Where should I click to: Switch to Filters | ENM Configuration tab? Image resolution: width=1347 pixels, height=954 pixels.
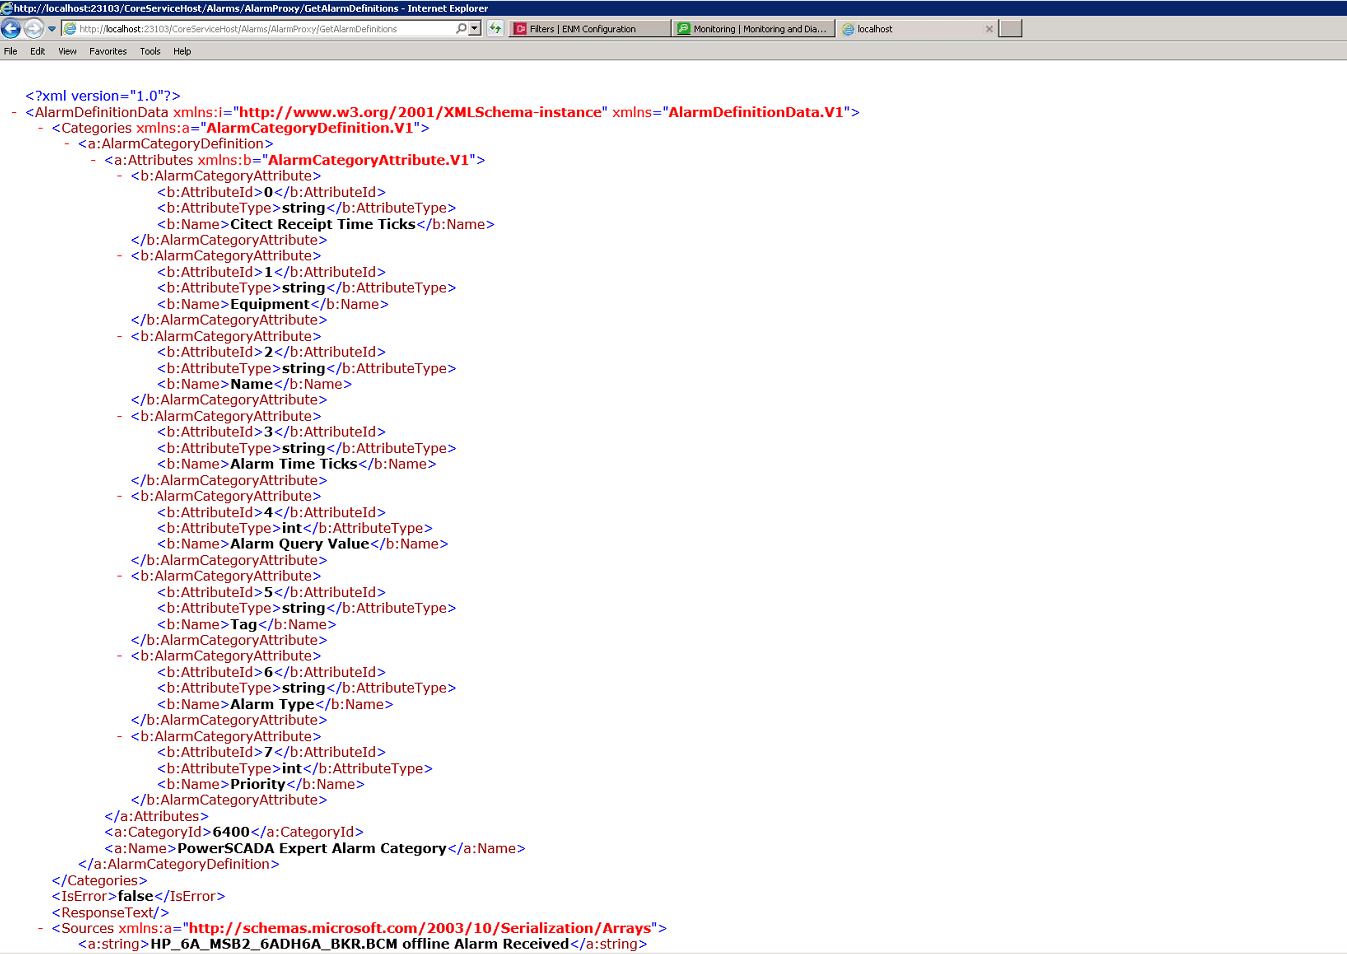pyautogui.click(x=590, y=29)
